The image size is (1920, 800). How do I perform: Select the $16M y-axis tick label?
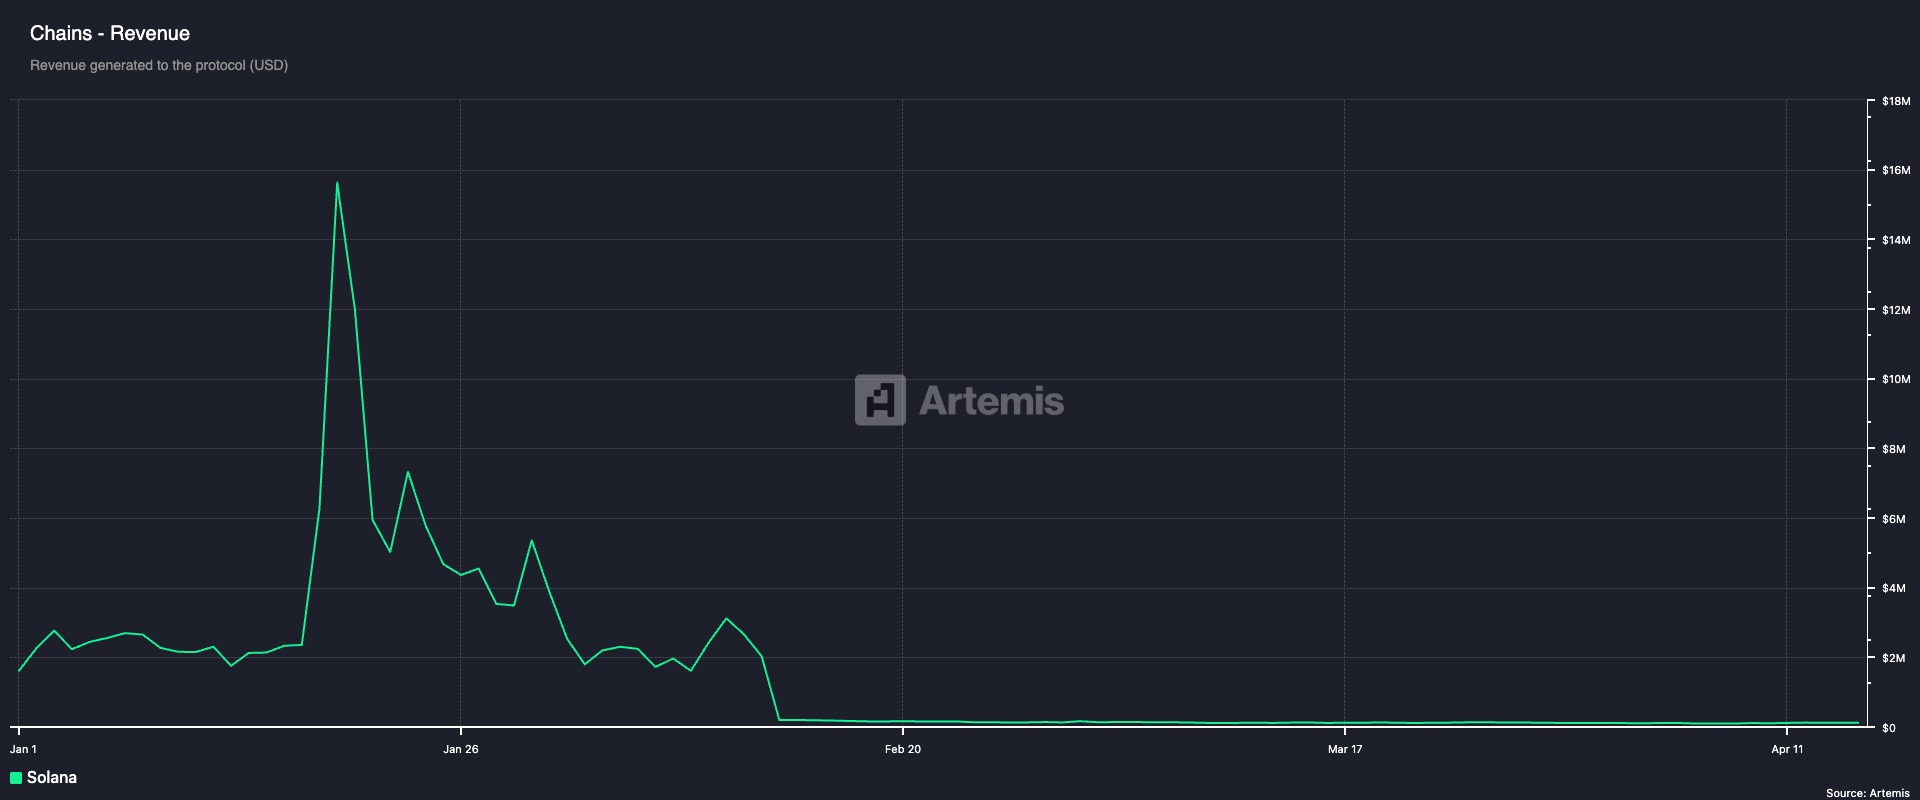click(x=1896, y=171)
